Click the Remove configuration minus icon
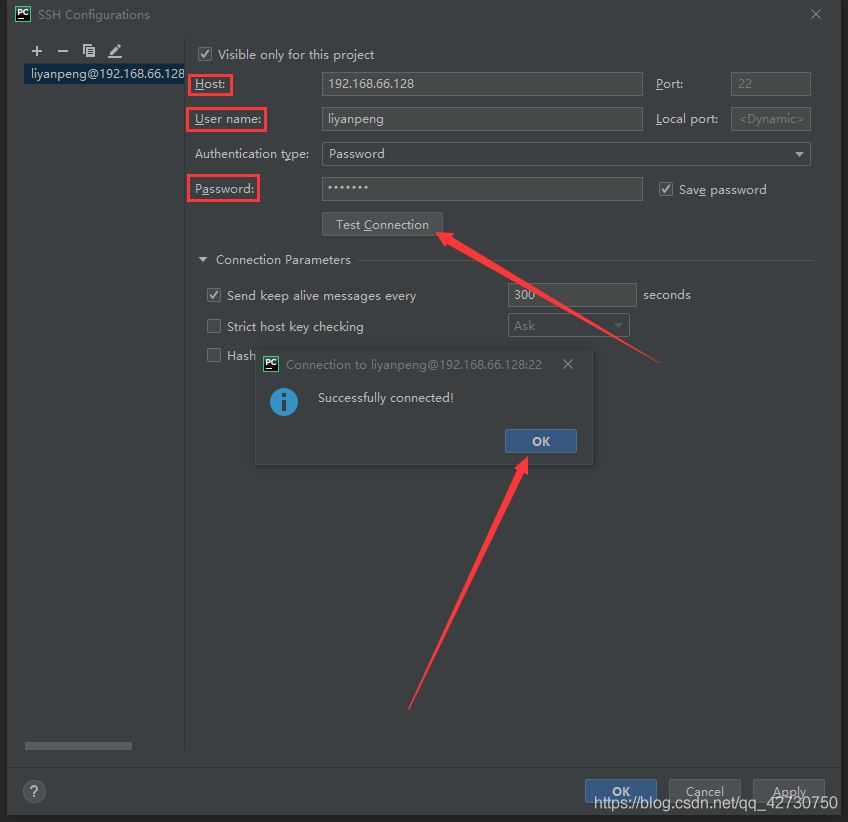Image resolution: width=848 pixels, height=822 pixels. (63, 51)
